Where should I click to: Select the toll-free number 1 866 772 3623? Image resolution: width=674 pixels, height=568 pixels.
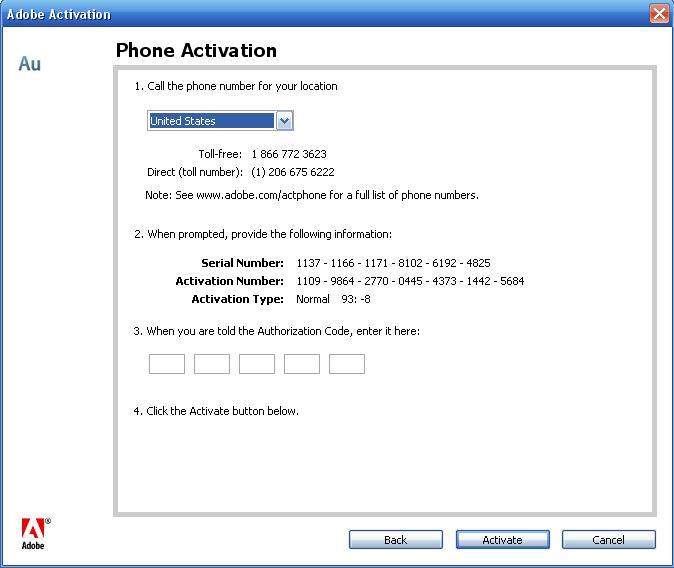pyautogui.click(x=289, y=154)
